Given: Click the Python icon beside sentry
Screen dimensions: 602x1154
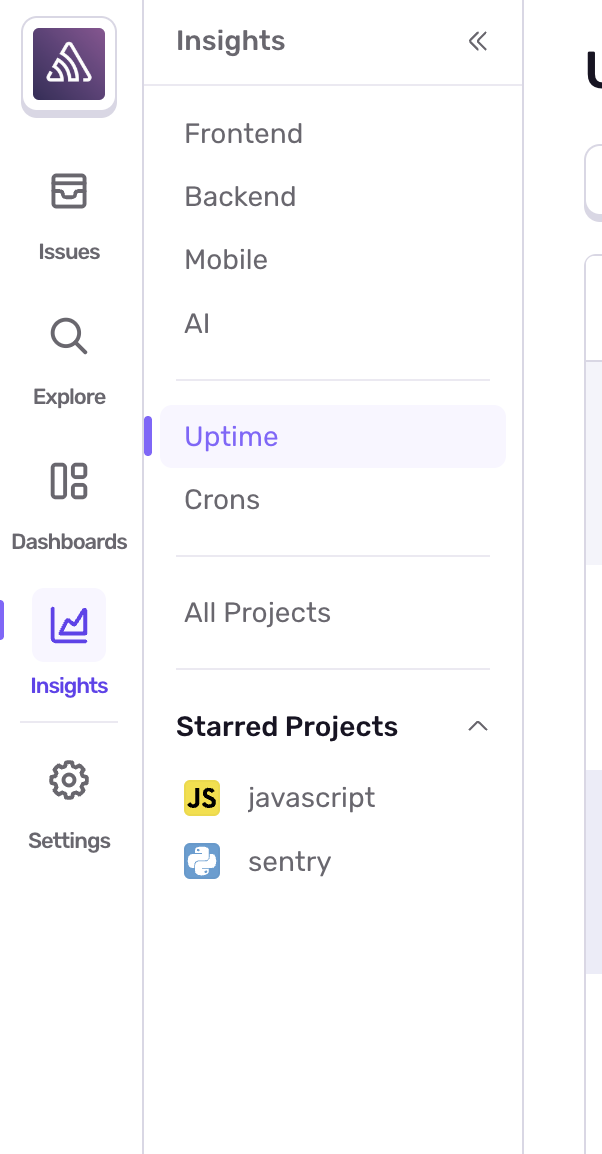Looking at the screenshot, I should click(x=202, y=862).
